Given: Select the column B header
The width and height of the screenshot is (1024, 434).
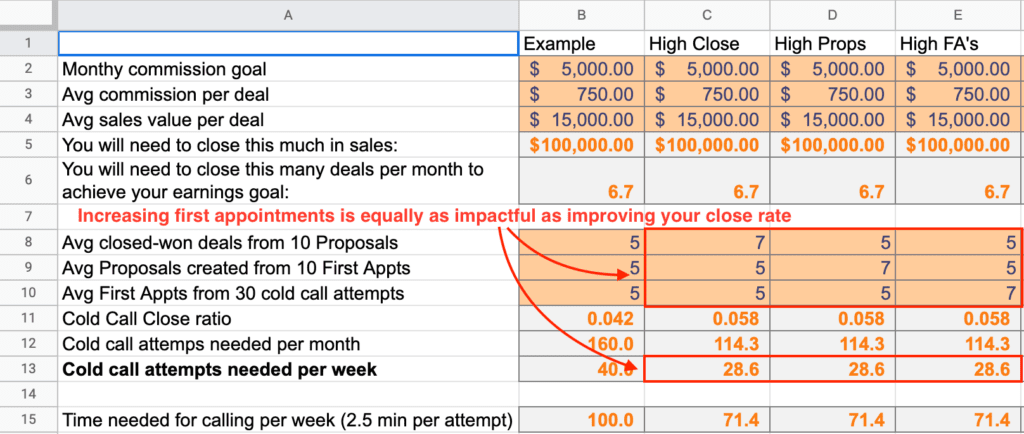Looking at the screenshot, I should click(x=581, y=14).
